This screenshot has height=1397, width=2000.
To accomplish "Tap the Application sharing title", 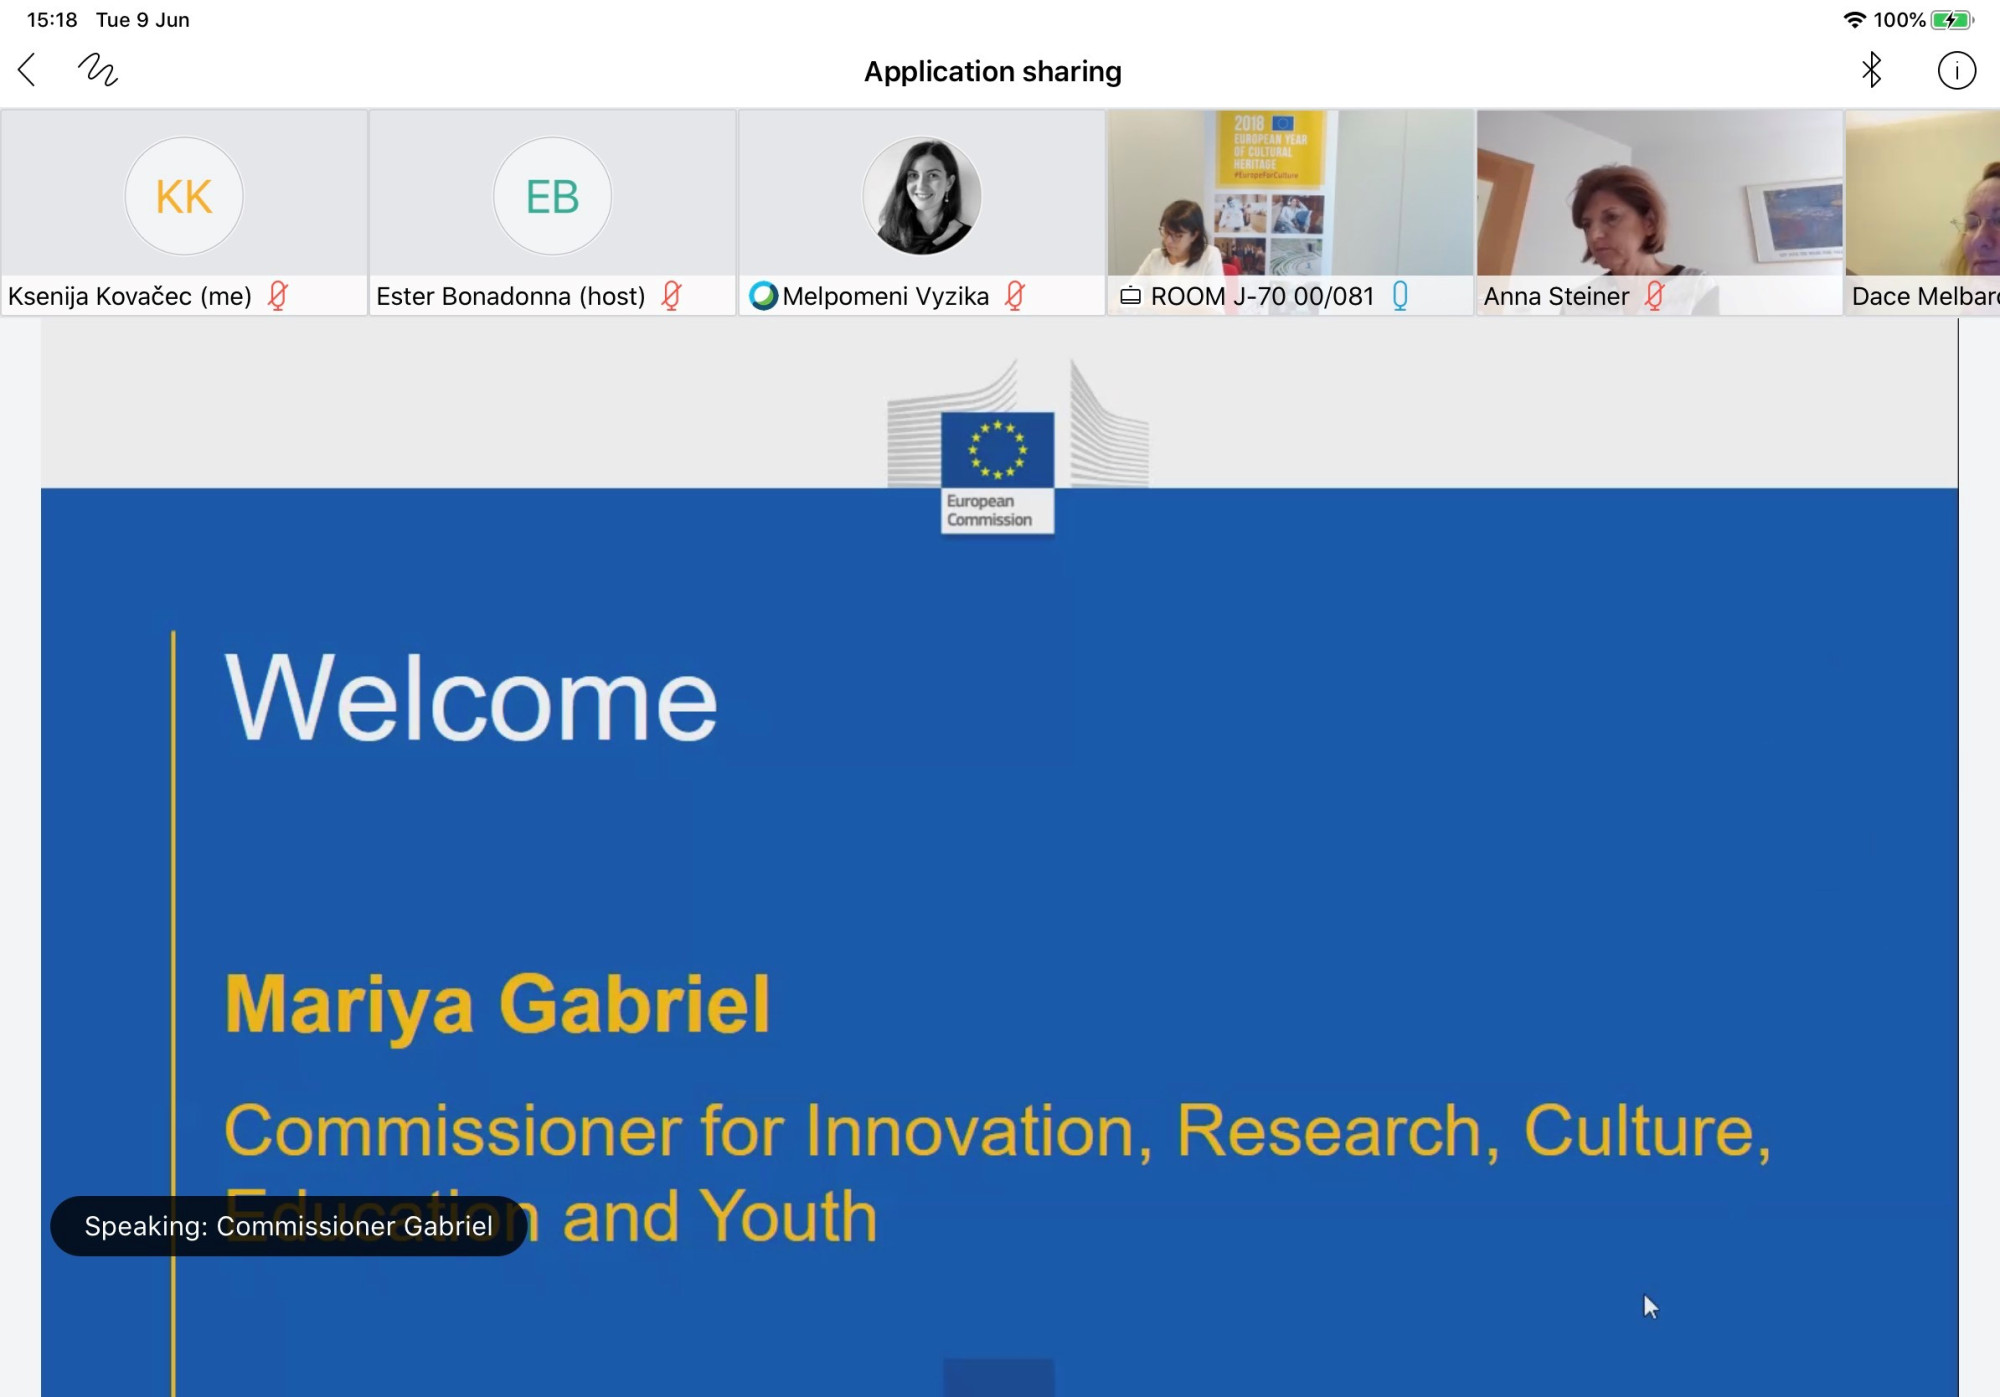I will coord(993,71).
